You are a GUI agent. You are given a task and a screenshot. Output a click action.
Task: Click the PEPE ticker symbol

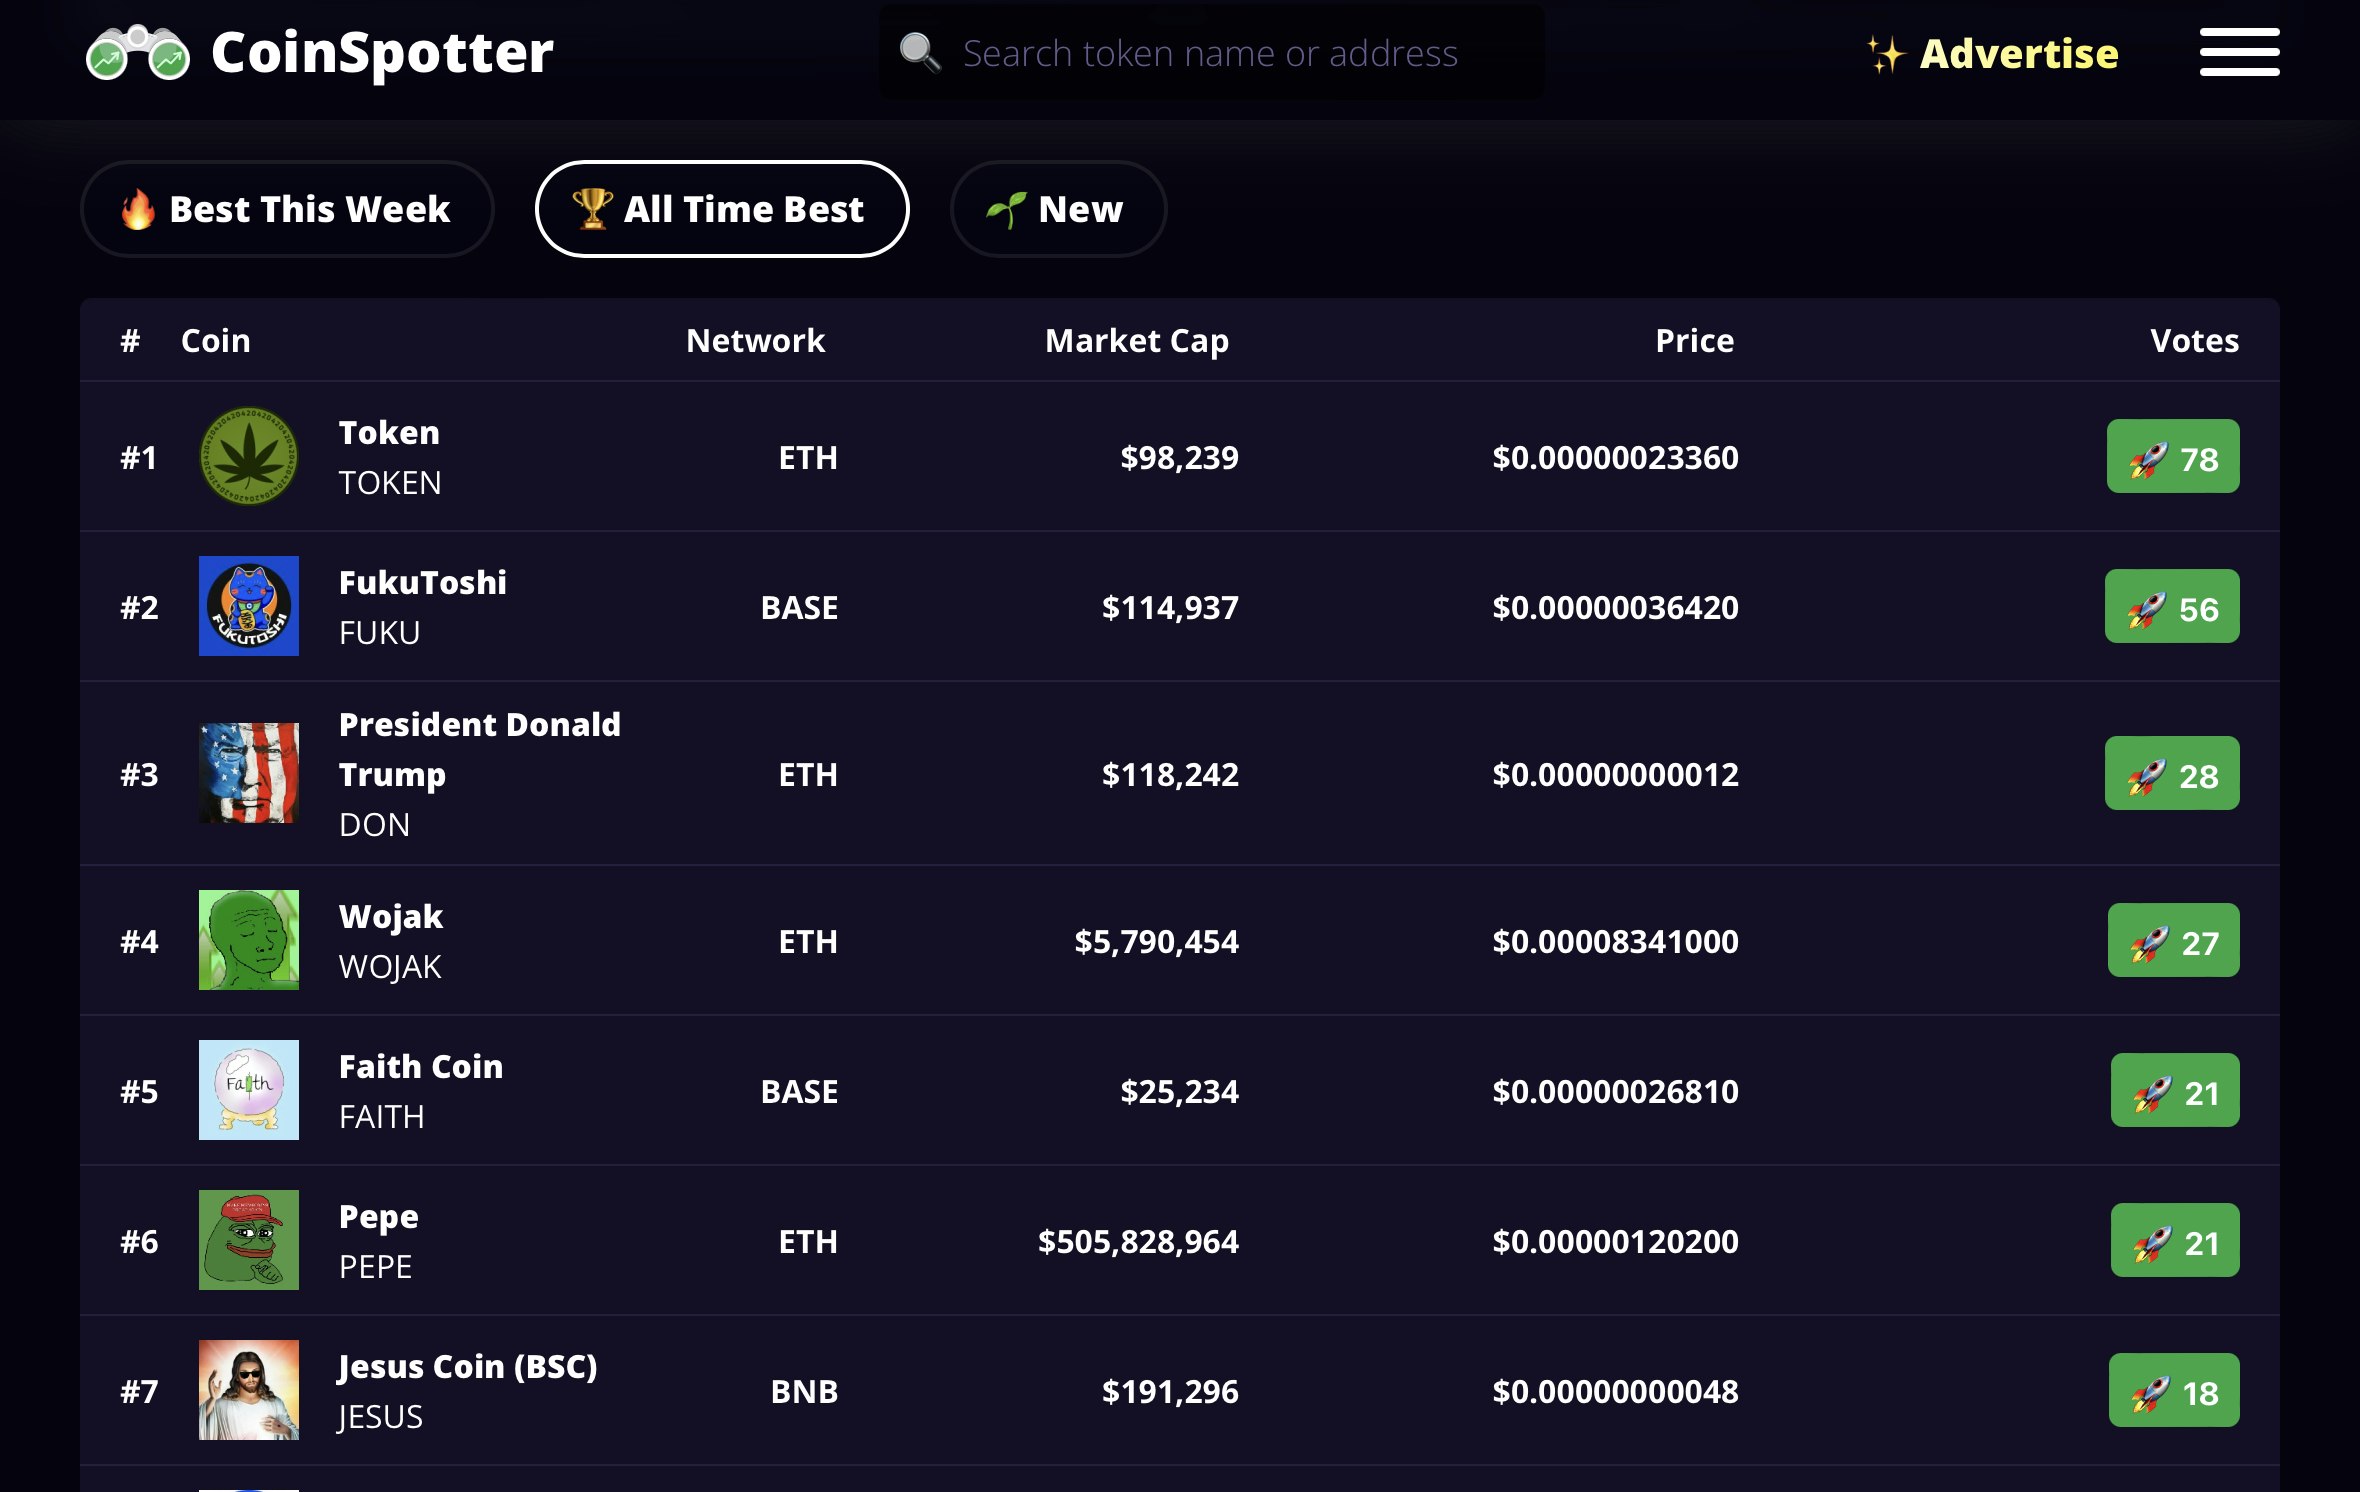tap(376, 1266)
